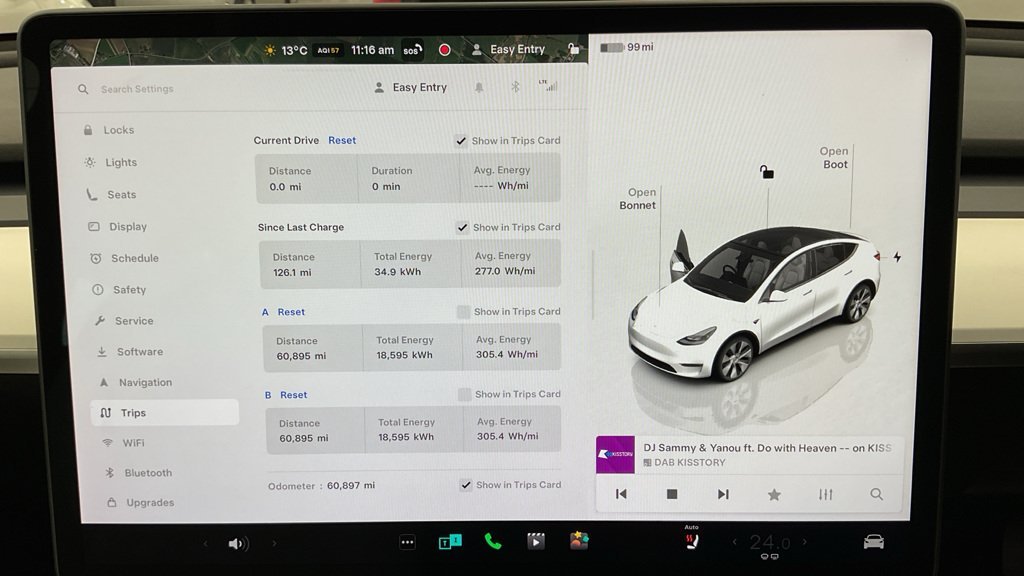Enable Trip B Show in Trips Card
Viewport: 1024px width, 576px height.
(464, 395)
